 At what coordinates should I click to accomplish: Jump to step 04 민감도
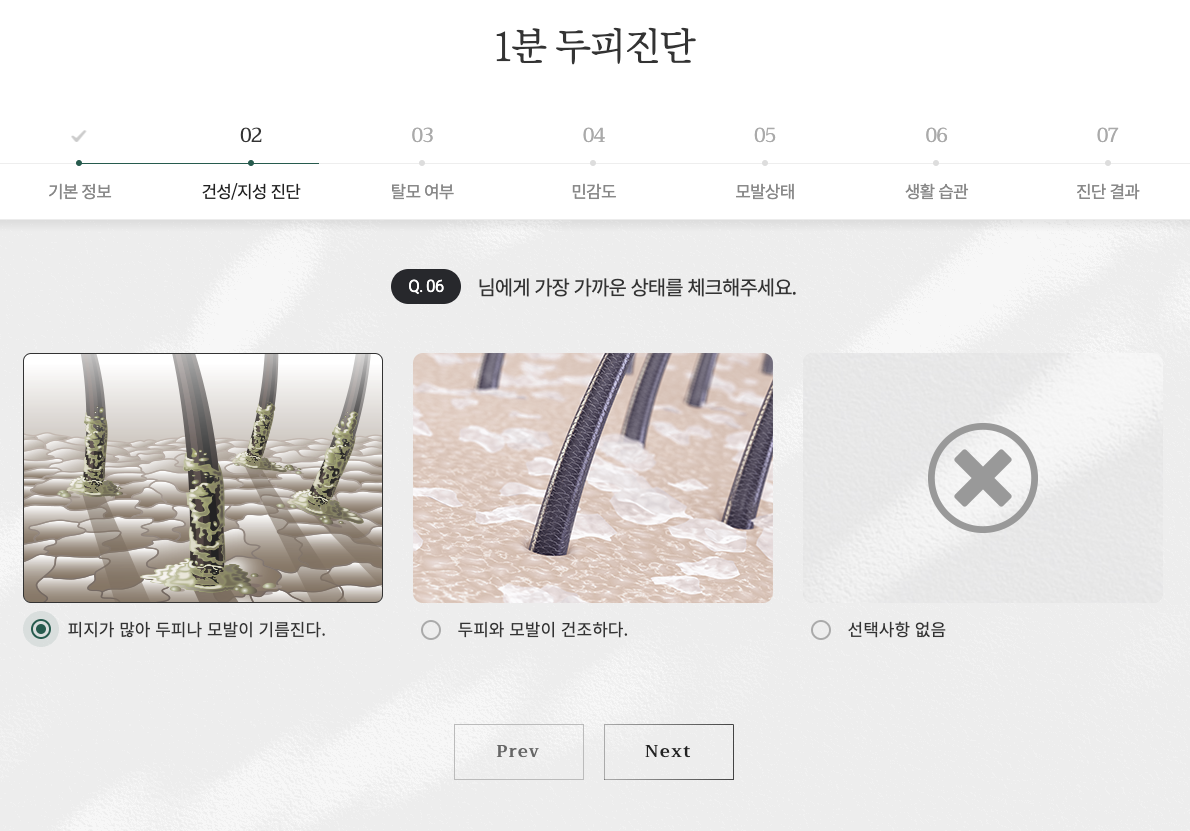[593, 162]
